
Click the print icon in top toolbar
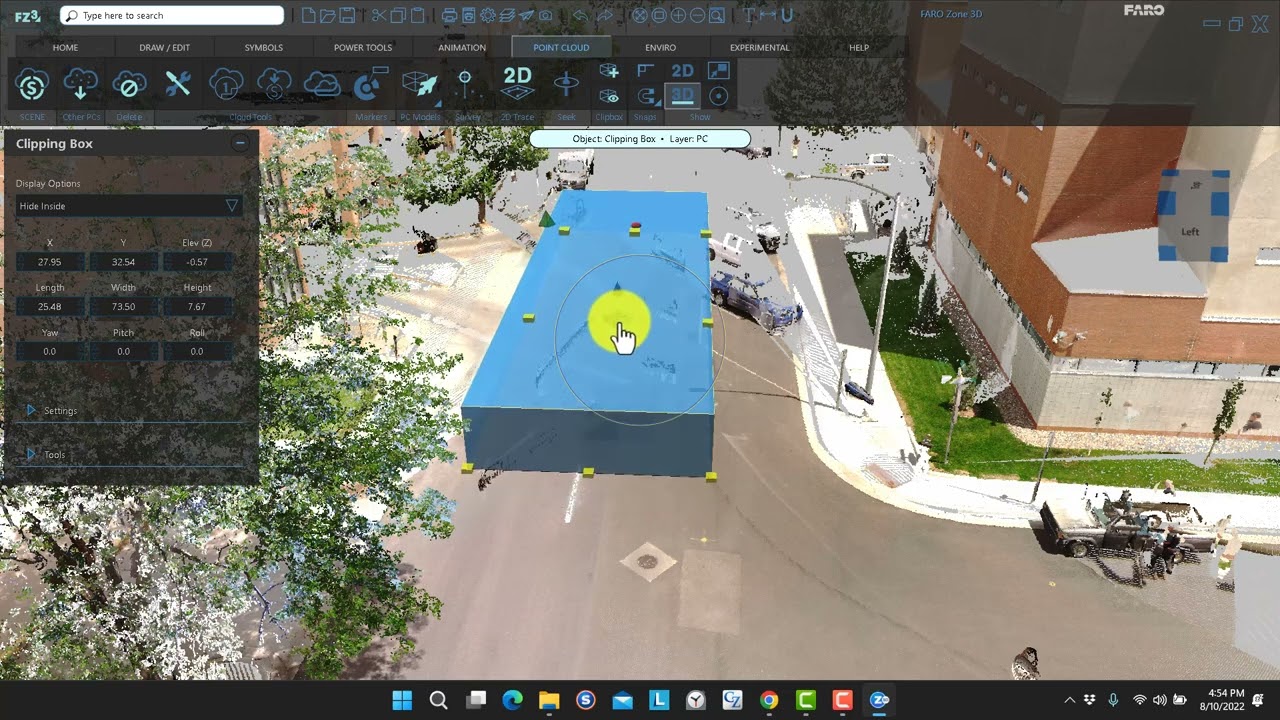(x=450, y=16)
